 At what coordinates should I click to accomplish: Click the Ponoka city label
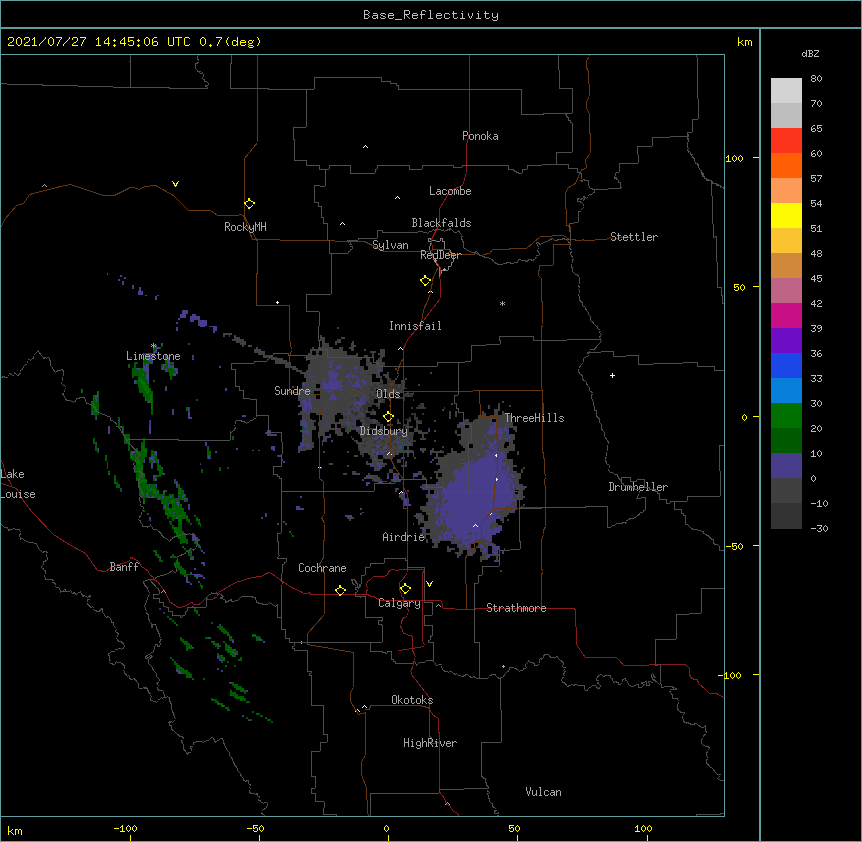click(480, 136)
